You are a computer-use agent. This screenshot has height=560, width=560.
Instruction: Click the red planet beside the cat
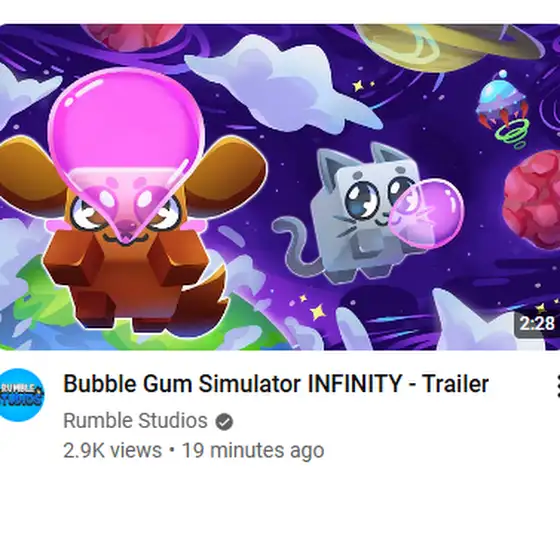tap(532, 200)
